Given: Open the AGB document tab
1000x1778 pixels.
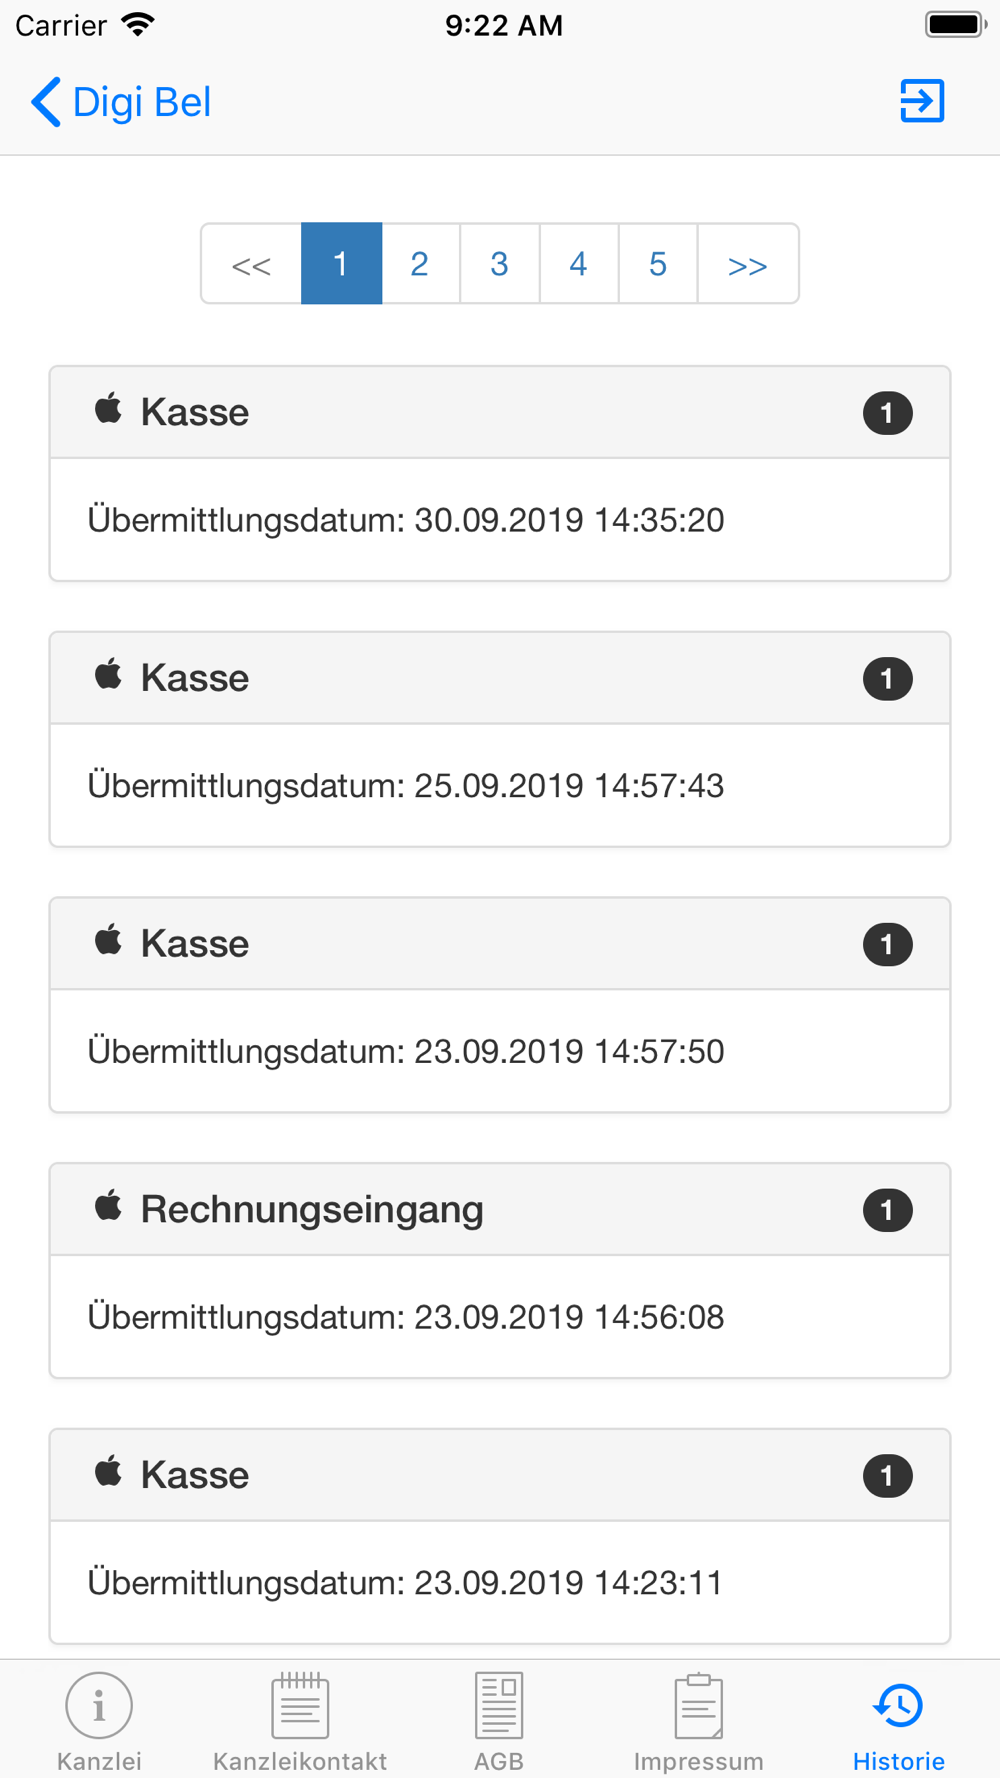Looking at the screenshot, I should click(499, 1721).
